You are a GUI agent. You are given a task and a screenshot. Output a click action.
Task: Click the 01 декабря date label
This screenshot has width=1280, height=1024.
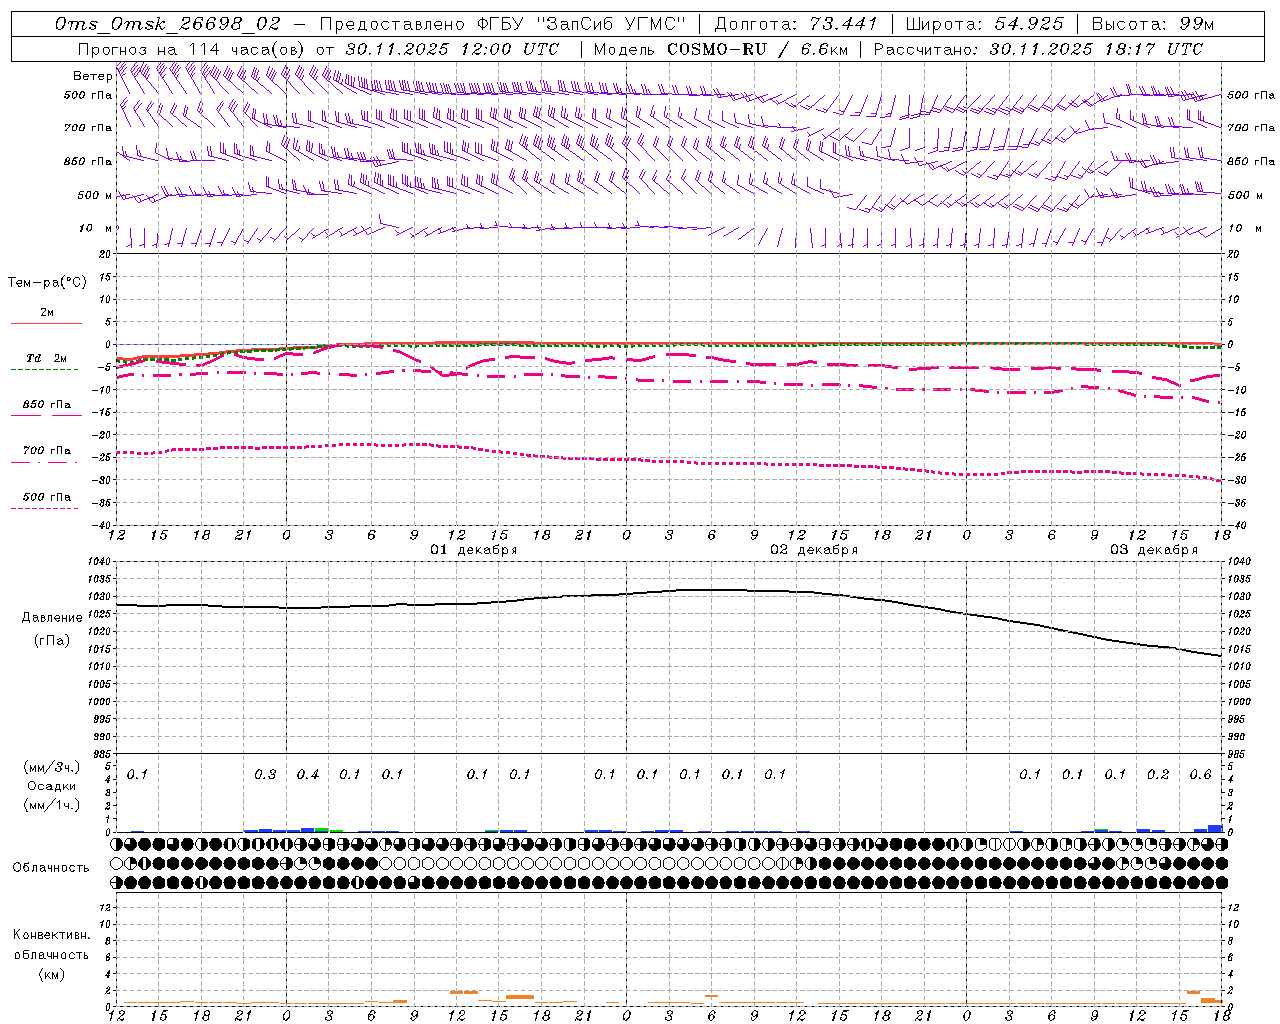click(474, 550)
